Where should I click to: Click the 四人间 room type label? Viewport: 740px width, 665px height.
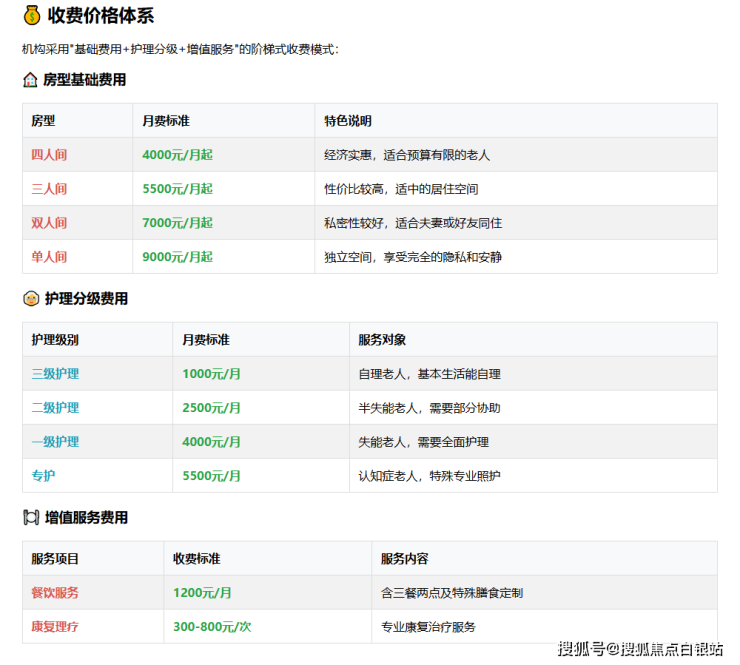point(49,155)
